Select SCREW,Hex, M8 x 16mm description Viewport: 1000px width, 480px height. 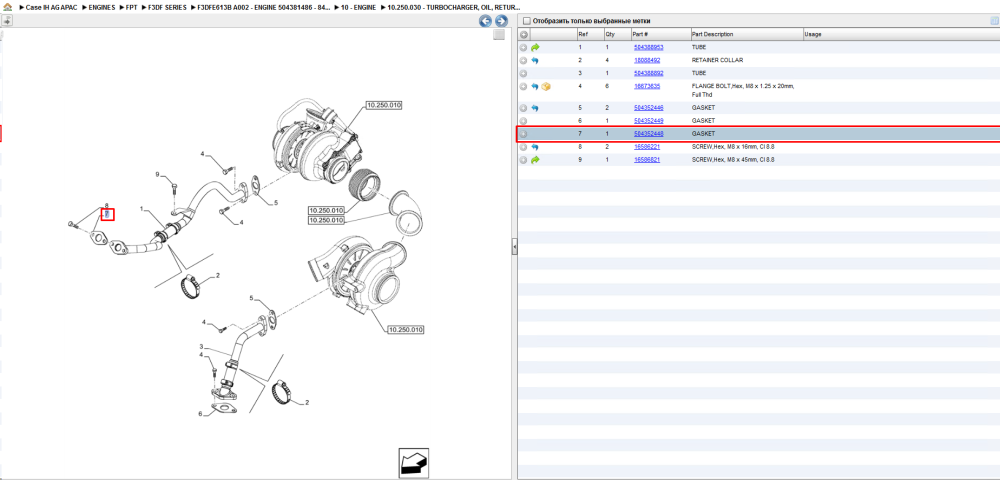(x=733, y=147)
